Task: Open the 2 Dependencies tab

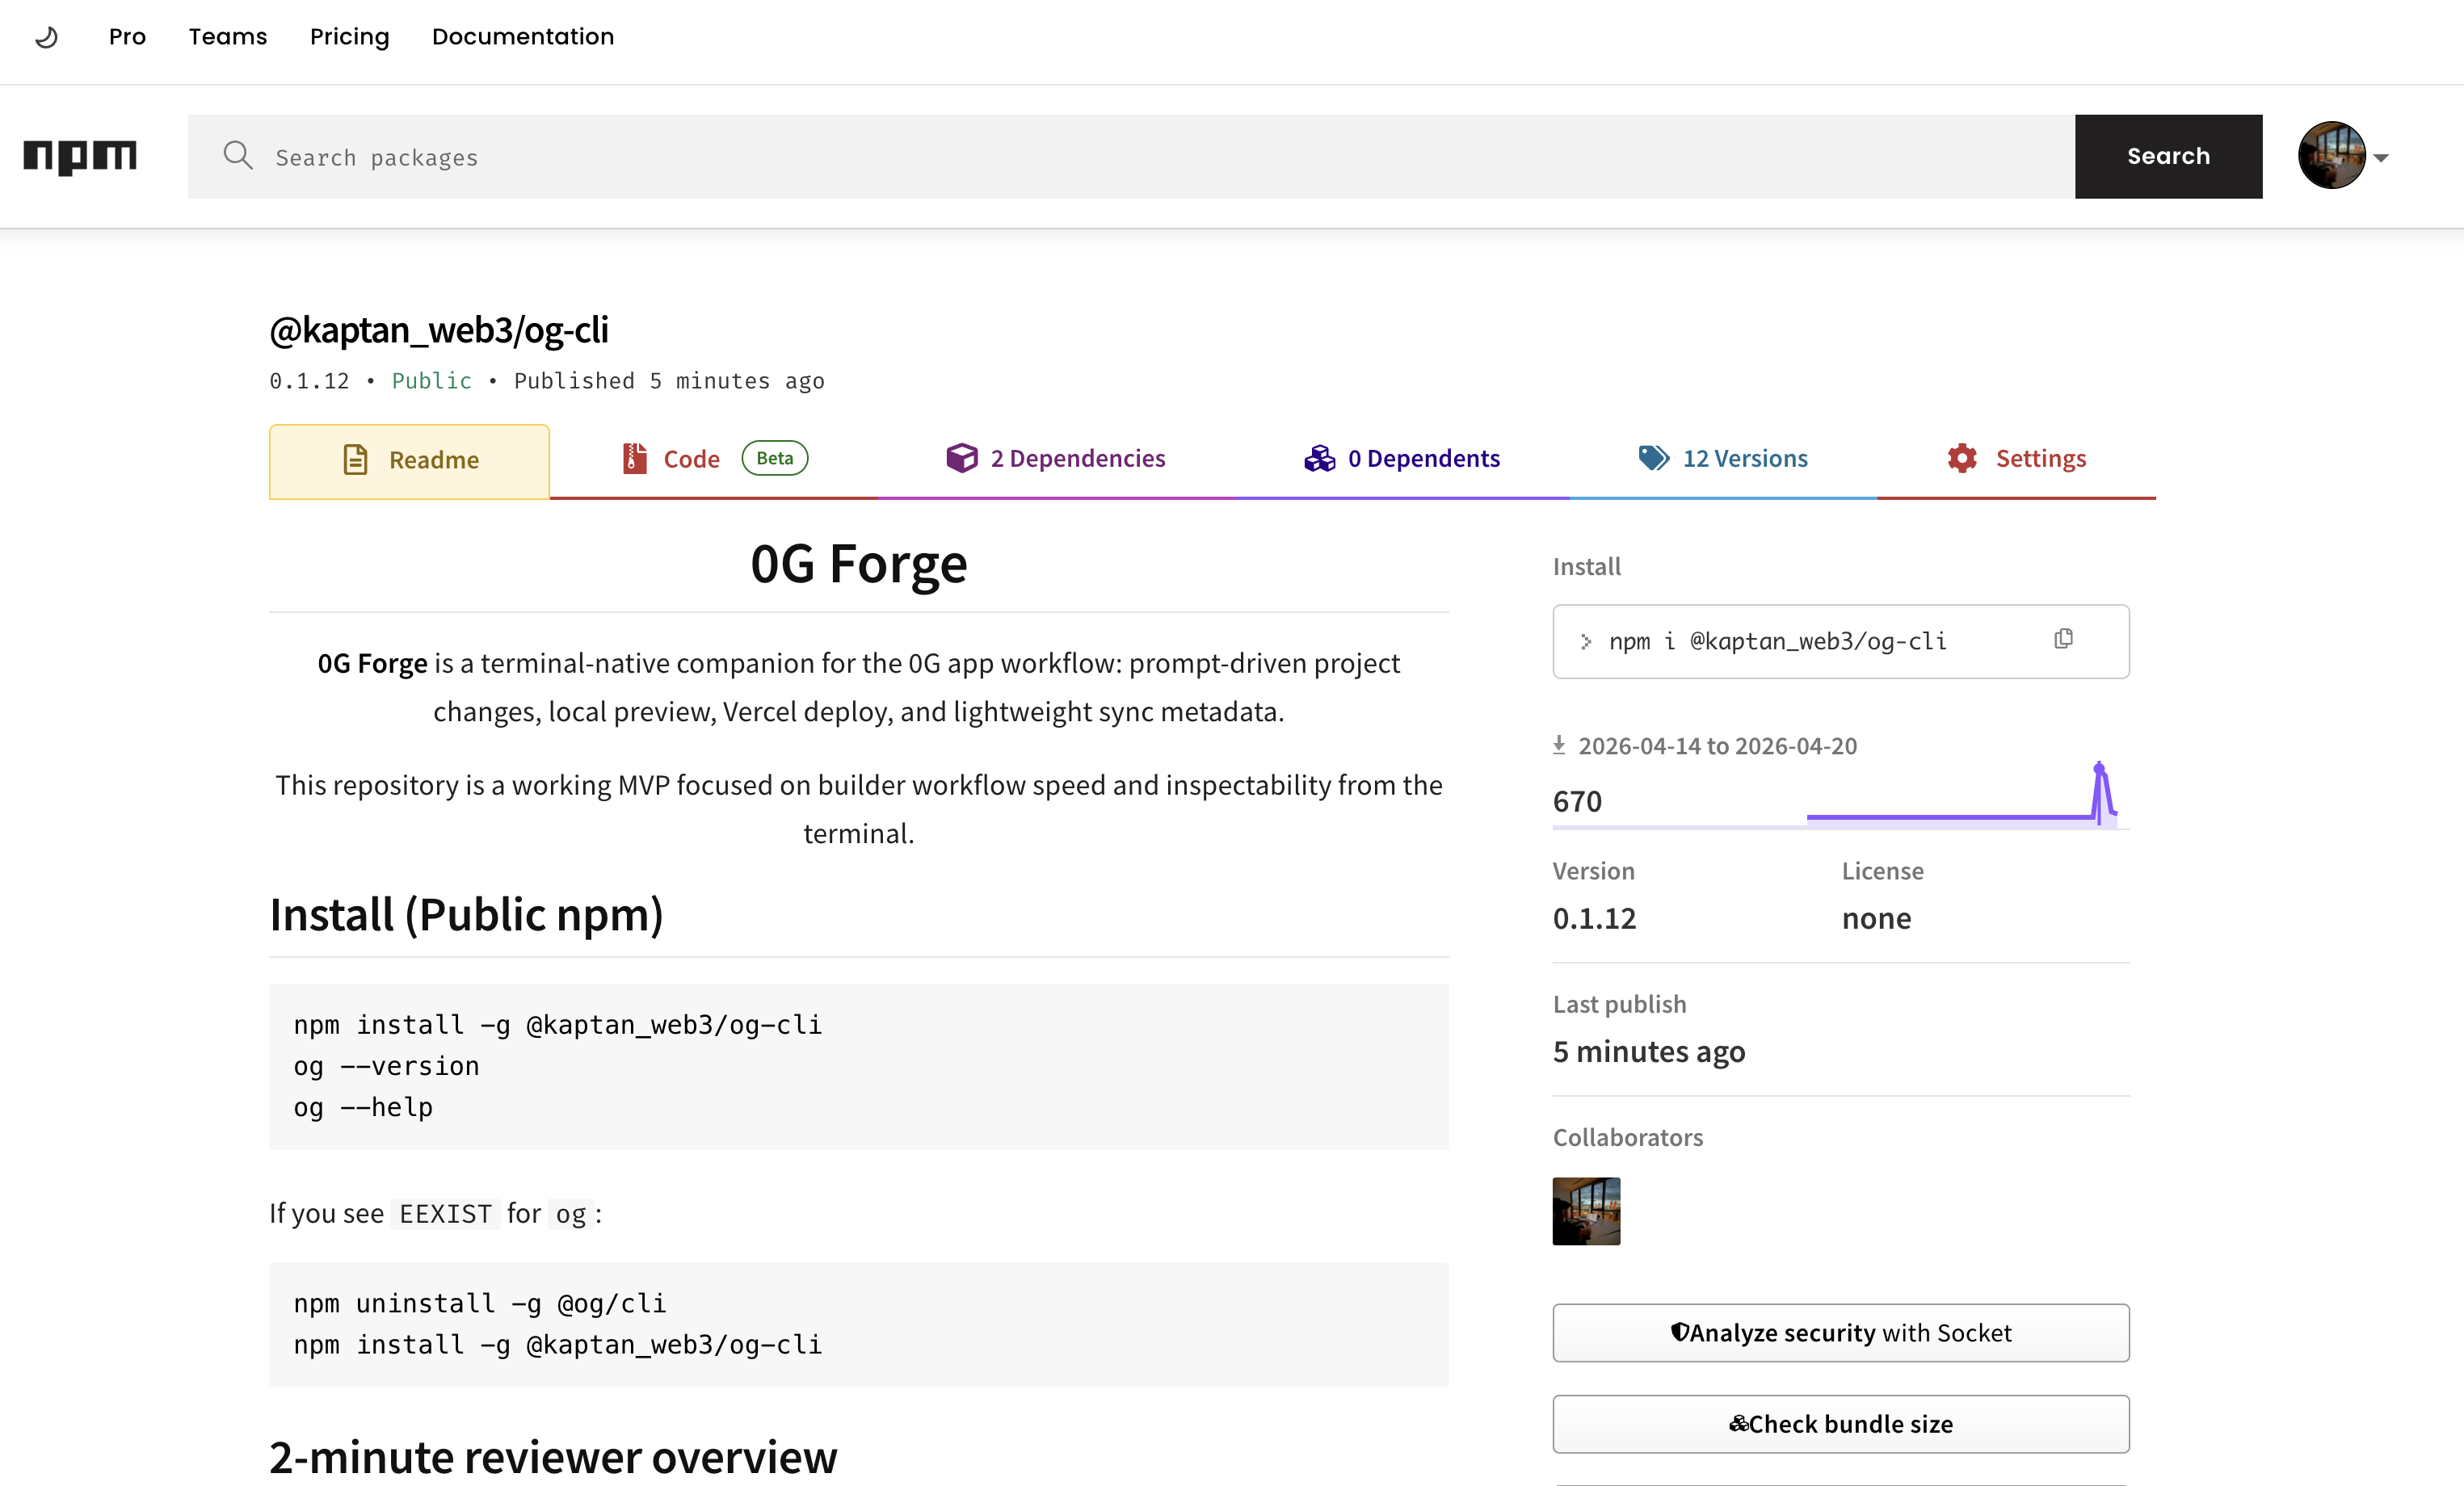Action: click(1056, 459)
